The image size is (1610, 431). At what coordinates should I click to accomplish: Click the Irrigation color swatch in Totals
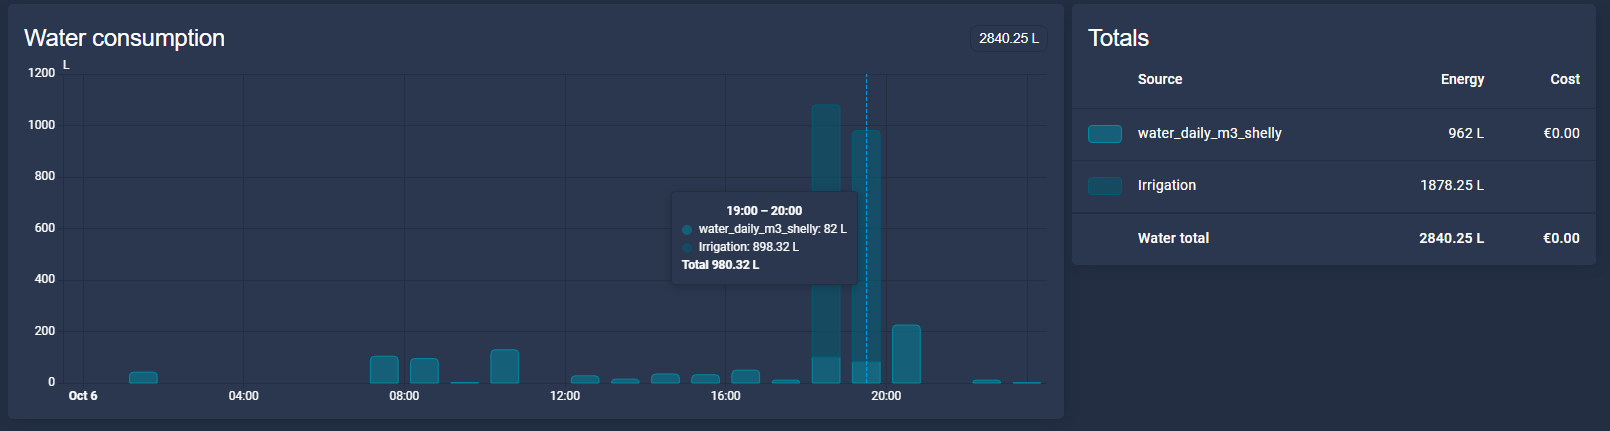(x=1105, y=186)
